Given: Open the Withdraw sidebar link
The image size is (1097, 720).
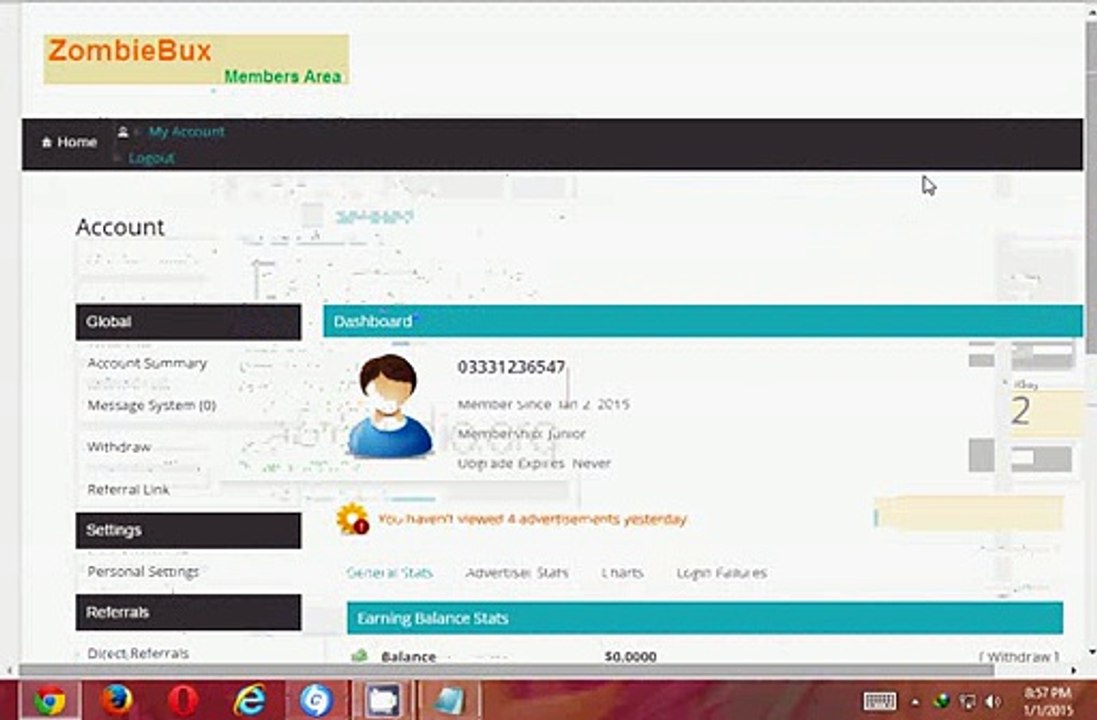Looking at the screenshot, I should 119,447.
